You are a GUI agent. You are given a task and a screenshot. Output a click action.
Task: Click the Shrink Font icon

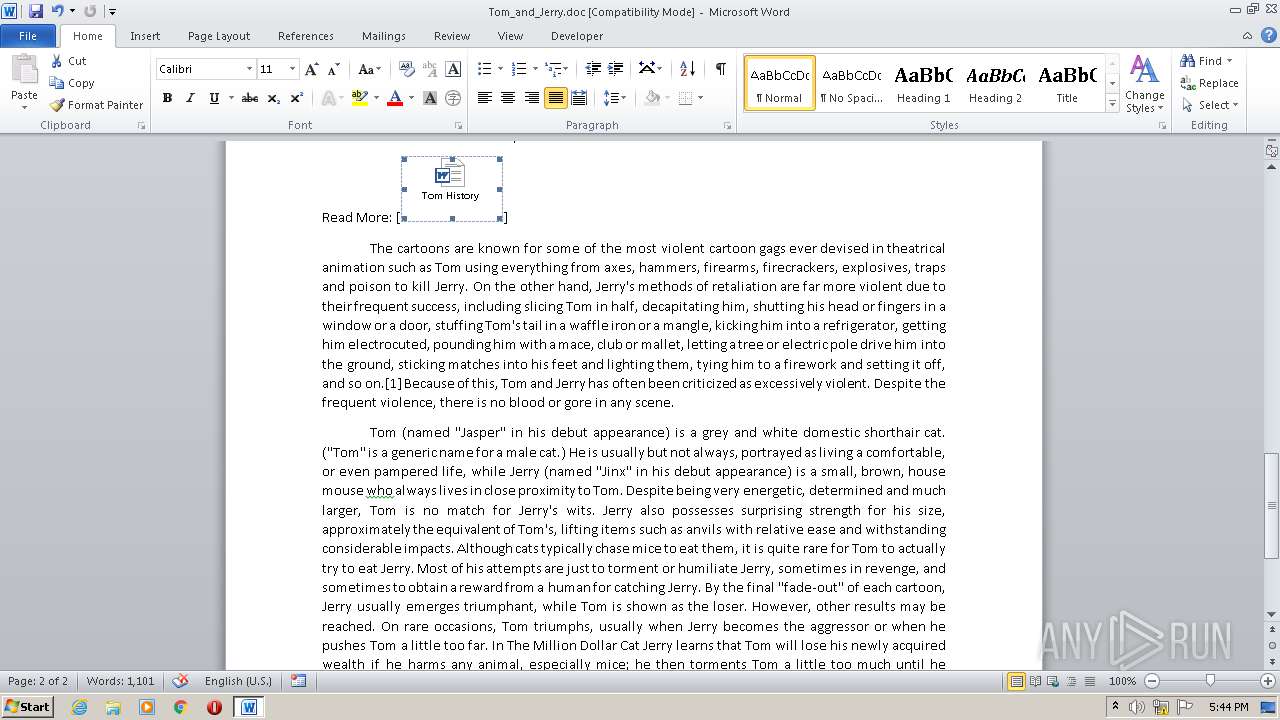334,69
